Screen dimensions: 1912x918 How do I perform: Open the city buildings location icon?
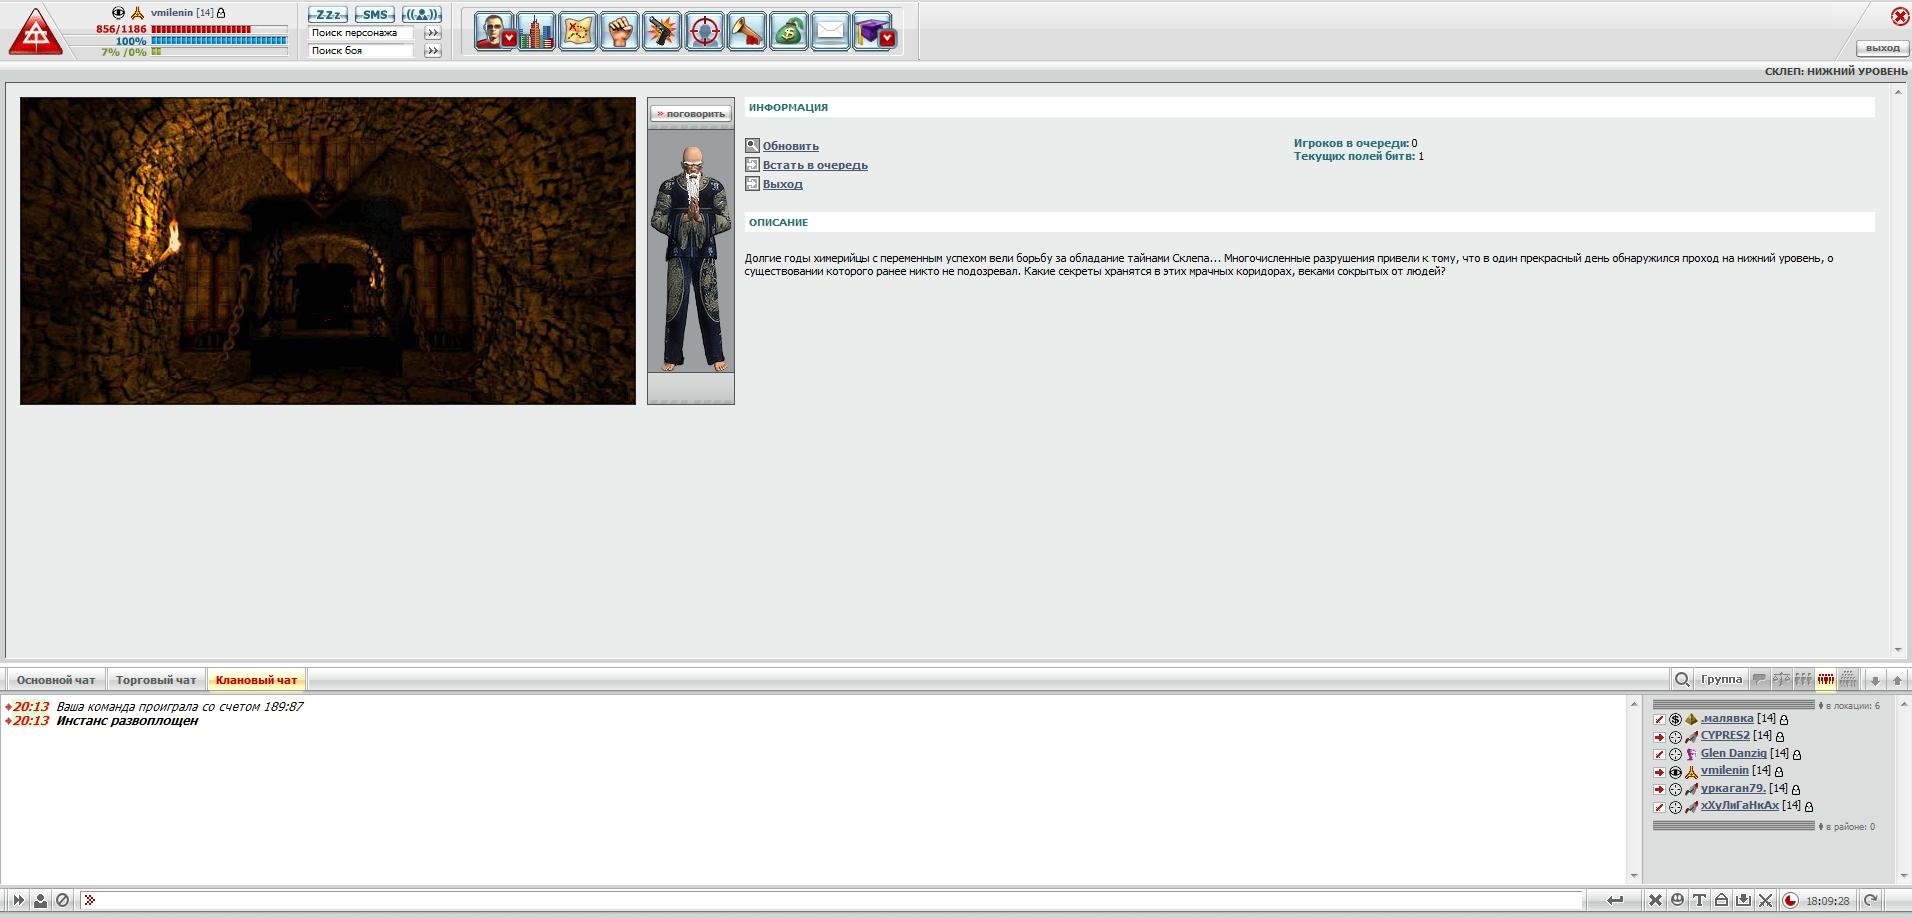pos(536,32)
